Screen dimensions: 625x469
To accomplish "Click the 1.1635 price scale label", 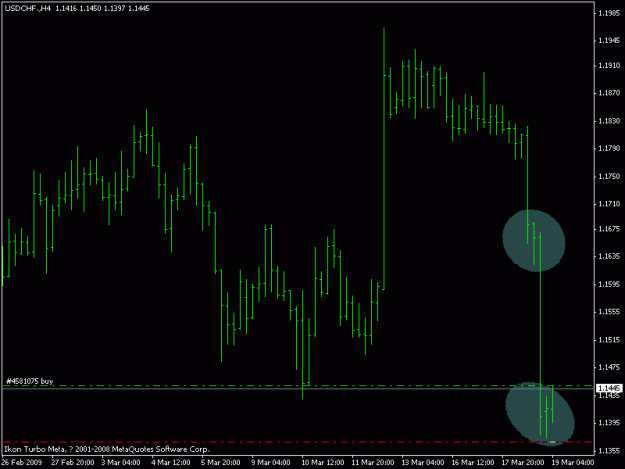I will point(609,256).
